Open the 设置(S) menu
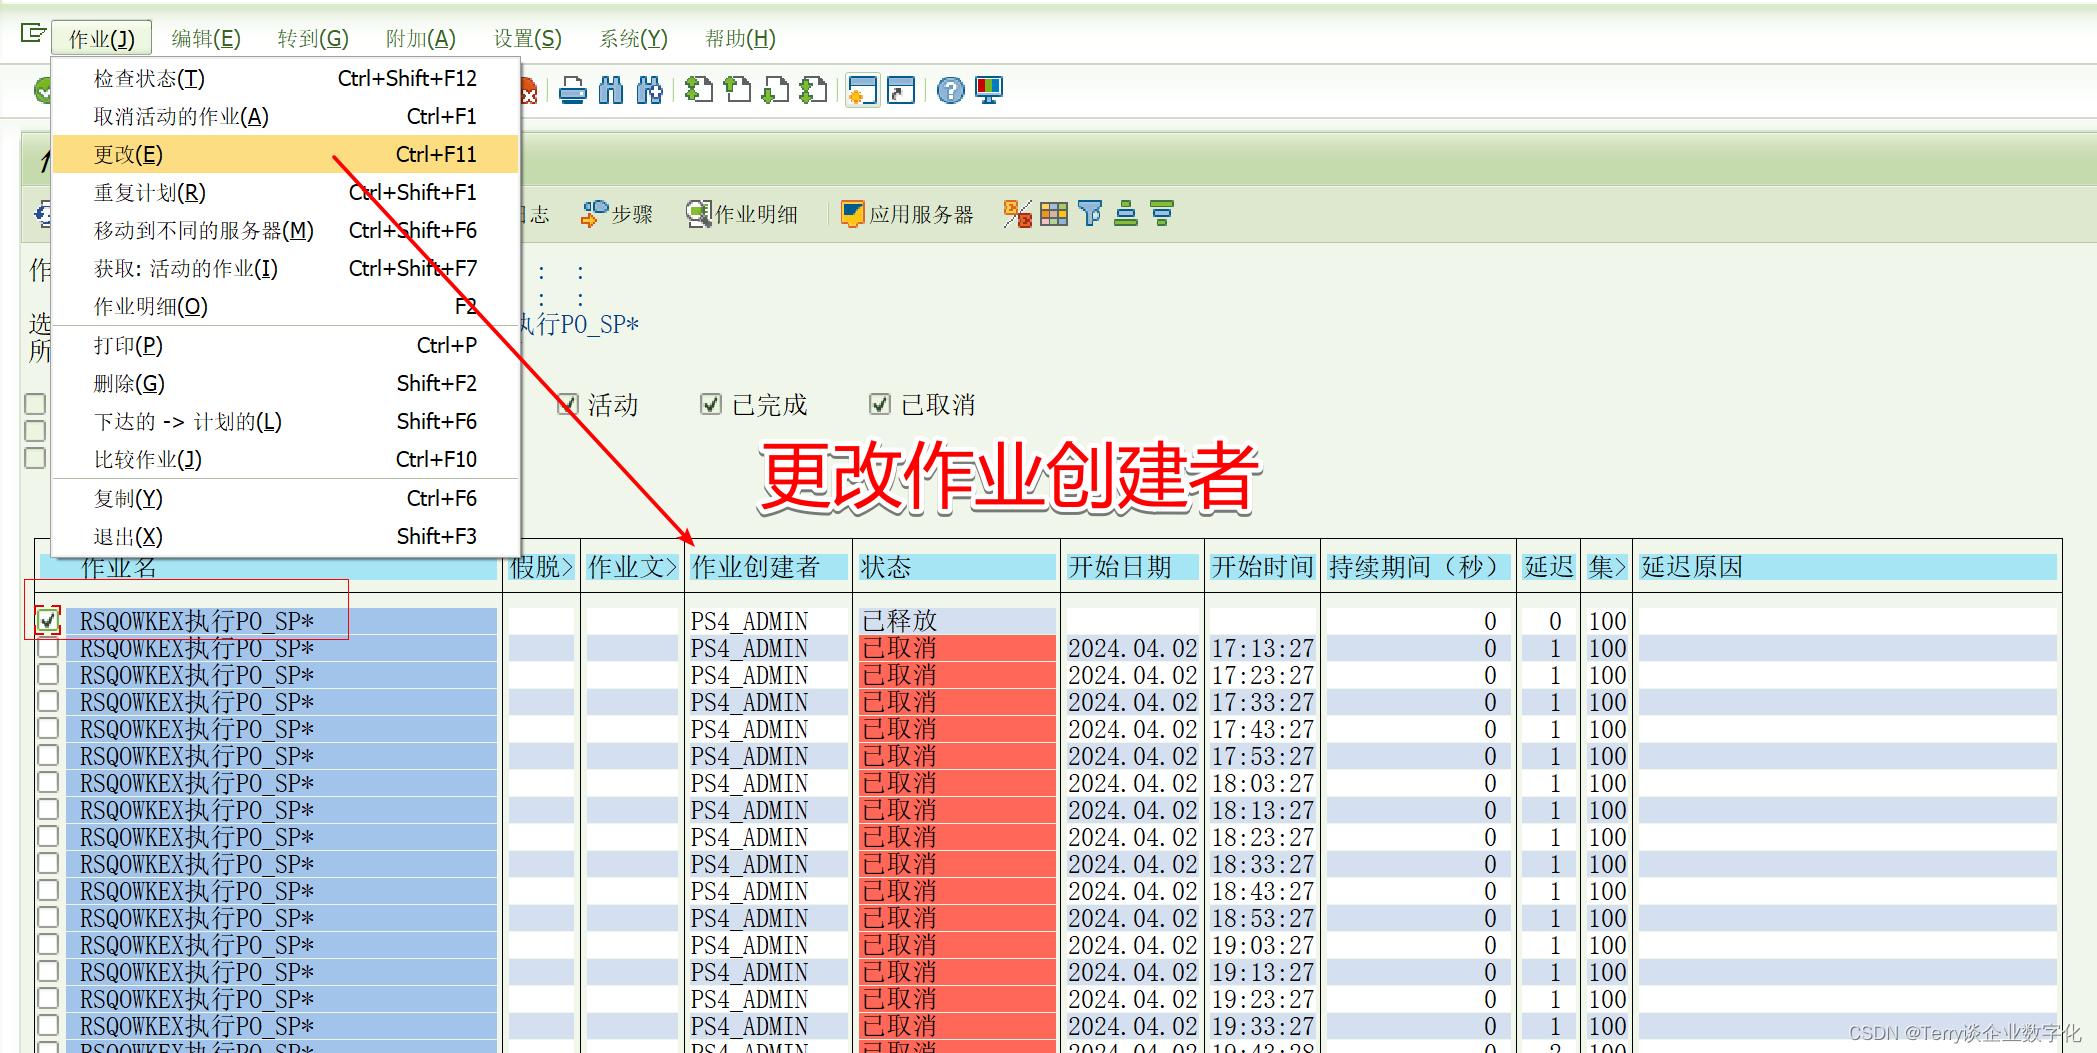Image resolution: width=2097 pixels, height=1053 pixels. tap(527, 38)
